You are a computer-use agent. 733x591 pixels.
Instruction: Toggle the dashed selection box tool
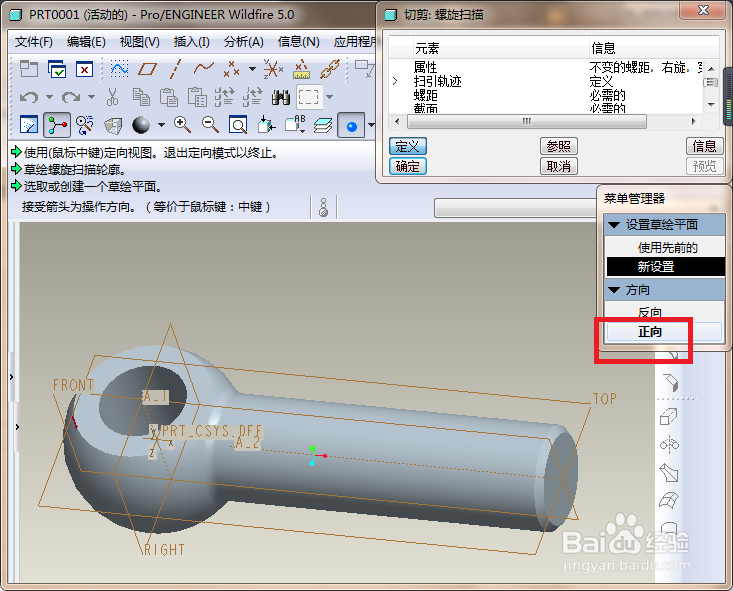tap(309, 97)
